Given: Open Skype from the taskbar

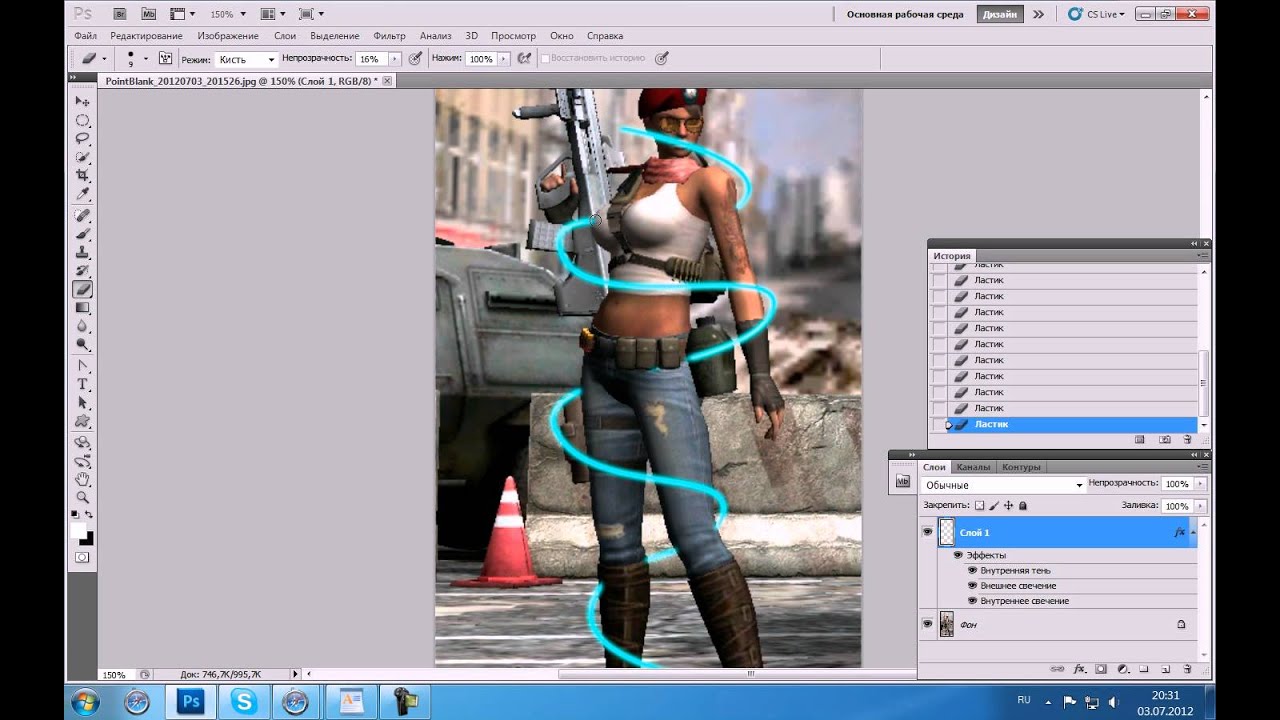Looking at the screenshot, I should point(243,702).
